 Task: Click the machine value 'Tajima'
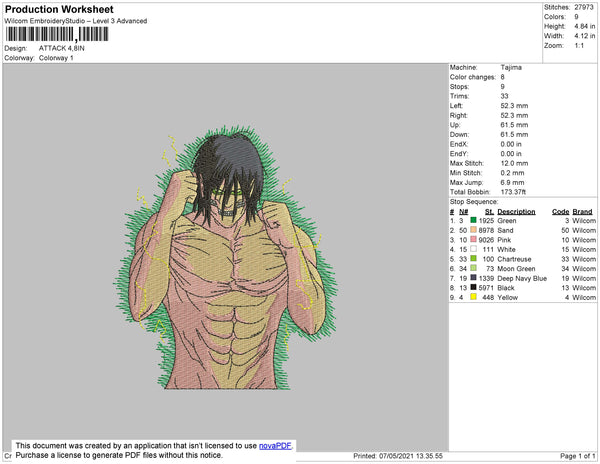511,67
